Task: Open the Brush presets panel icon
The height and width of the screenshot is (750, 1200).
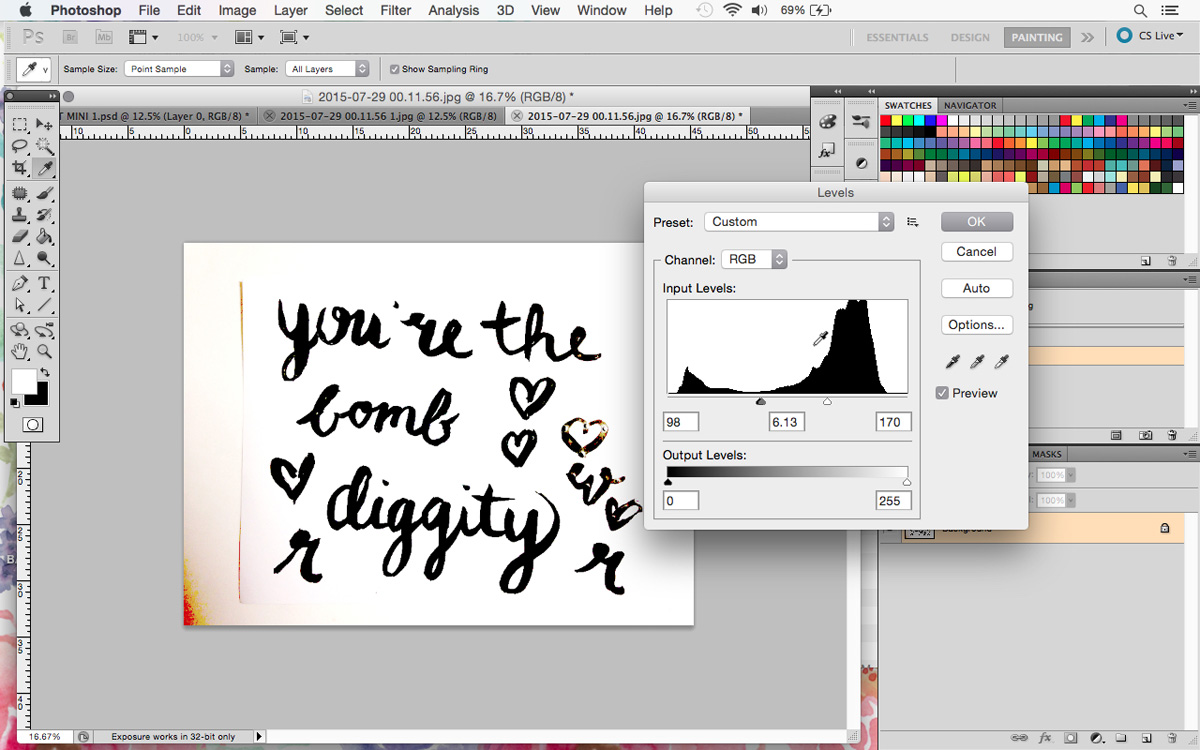Action: click(861, 122)
